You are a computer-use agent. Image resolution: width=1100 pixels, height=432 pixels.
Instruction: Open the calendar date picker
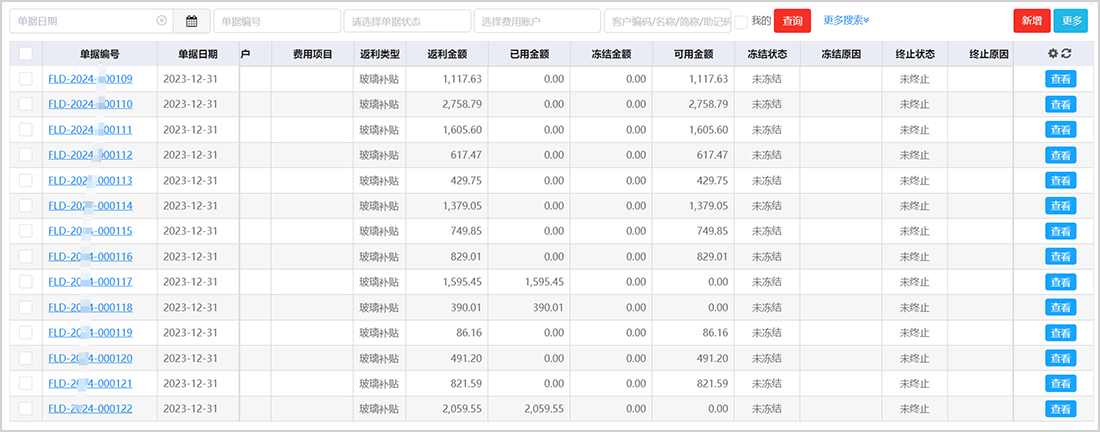pyautogui.click(x=191, y=21)
